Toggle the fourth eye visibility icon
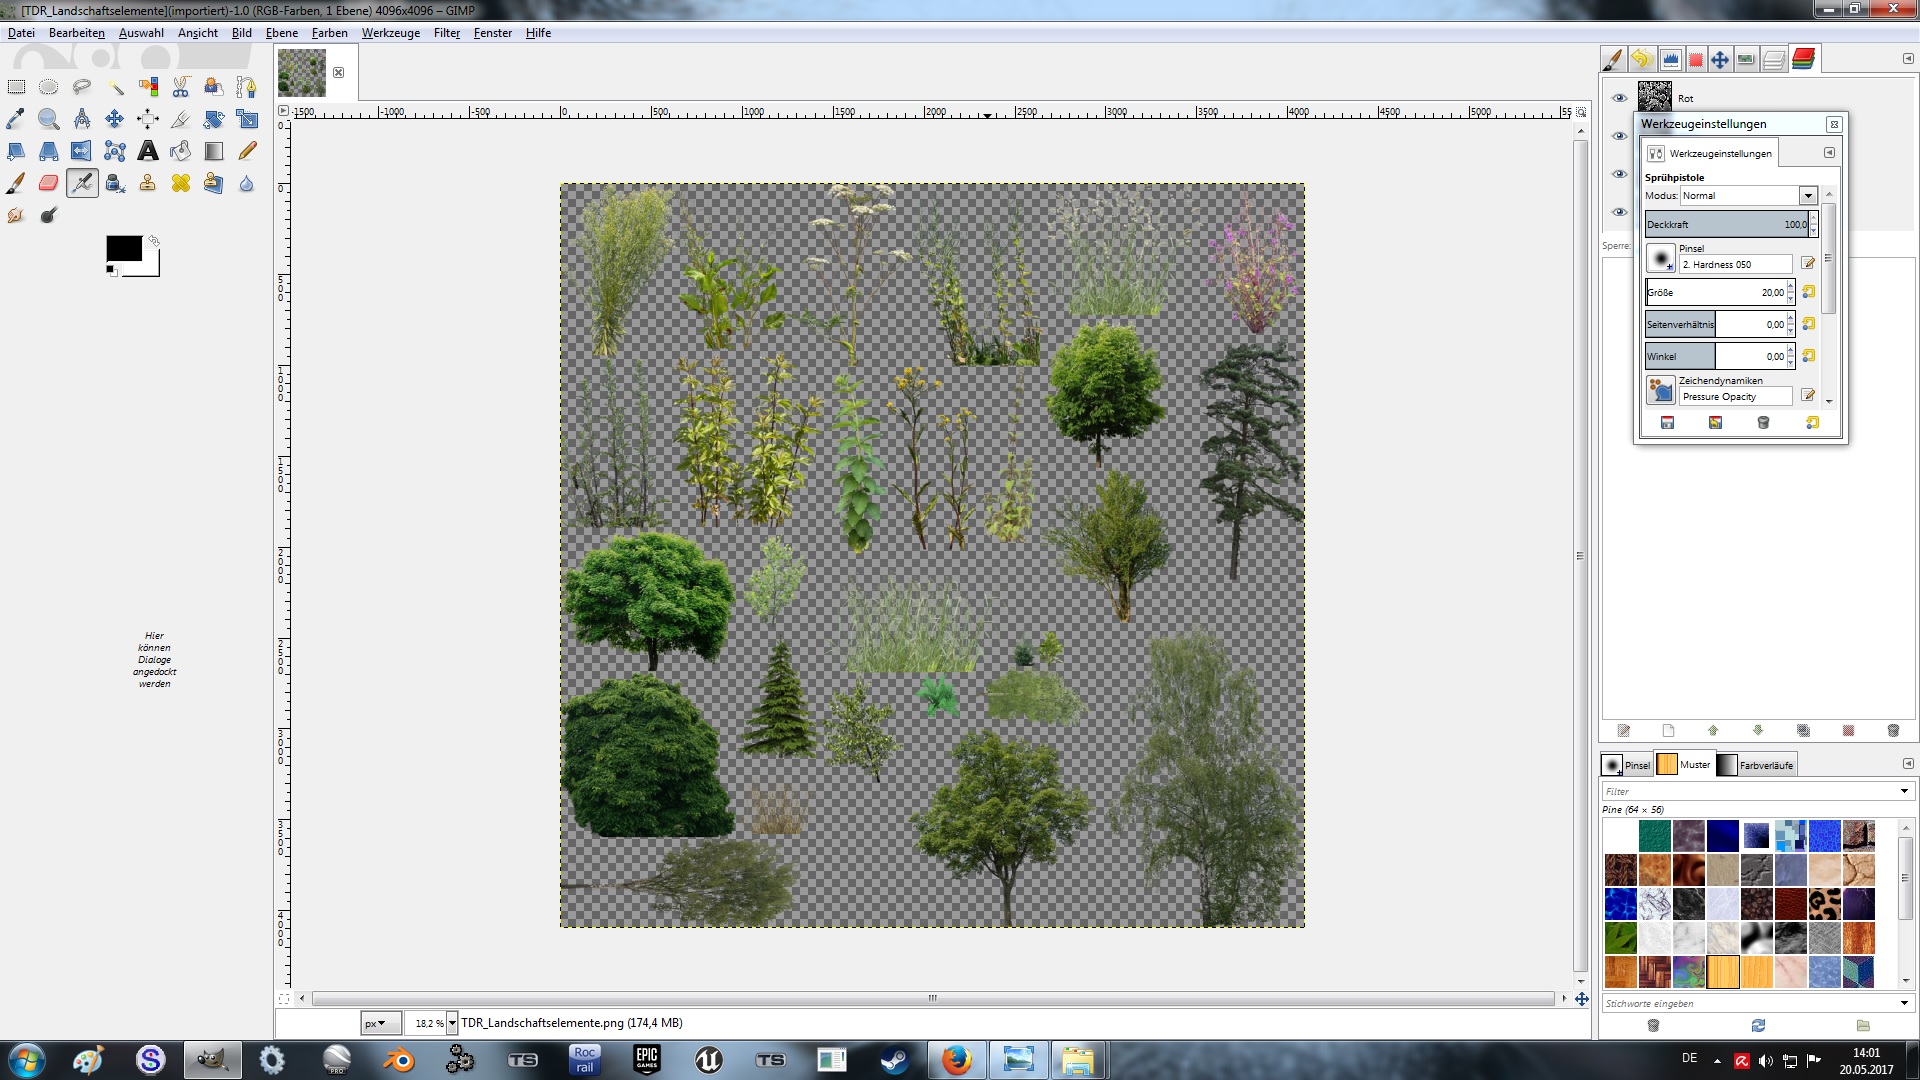 [1619, 212]
